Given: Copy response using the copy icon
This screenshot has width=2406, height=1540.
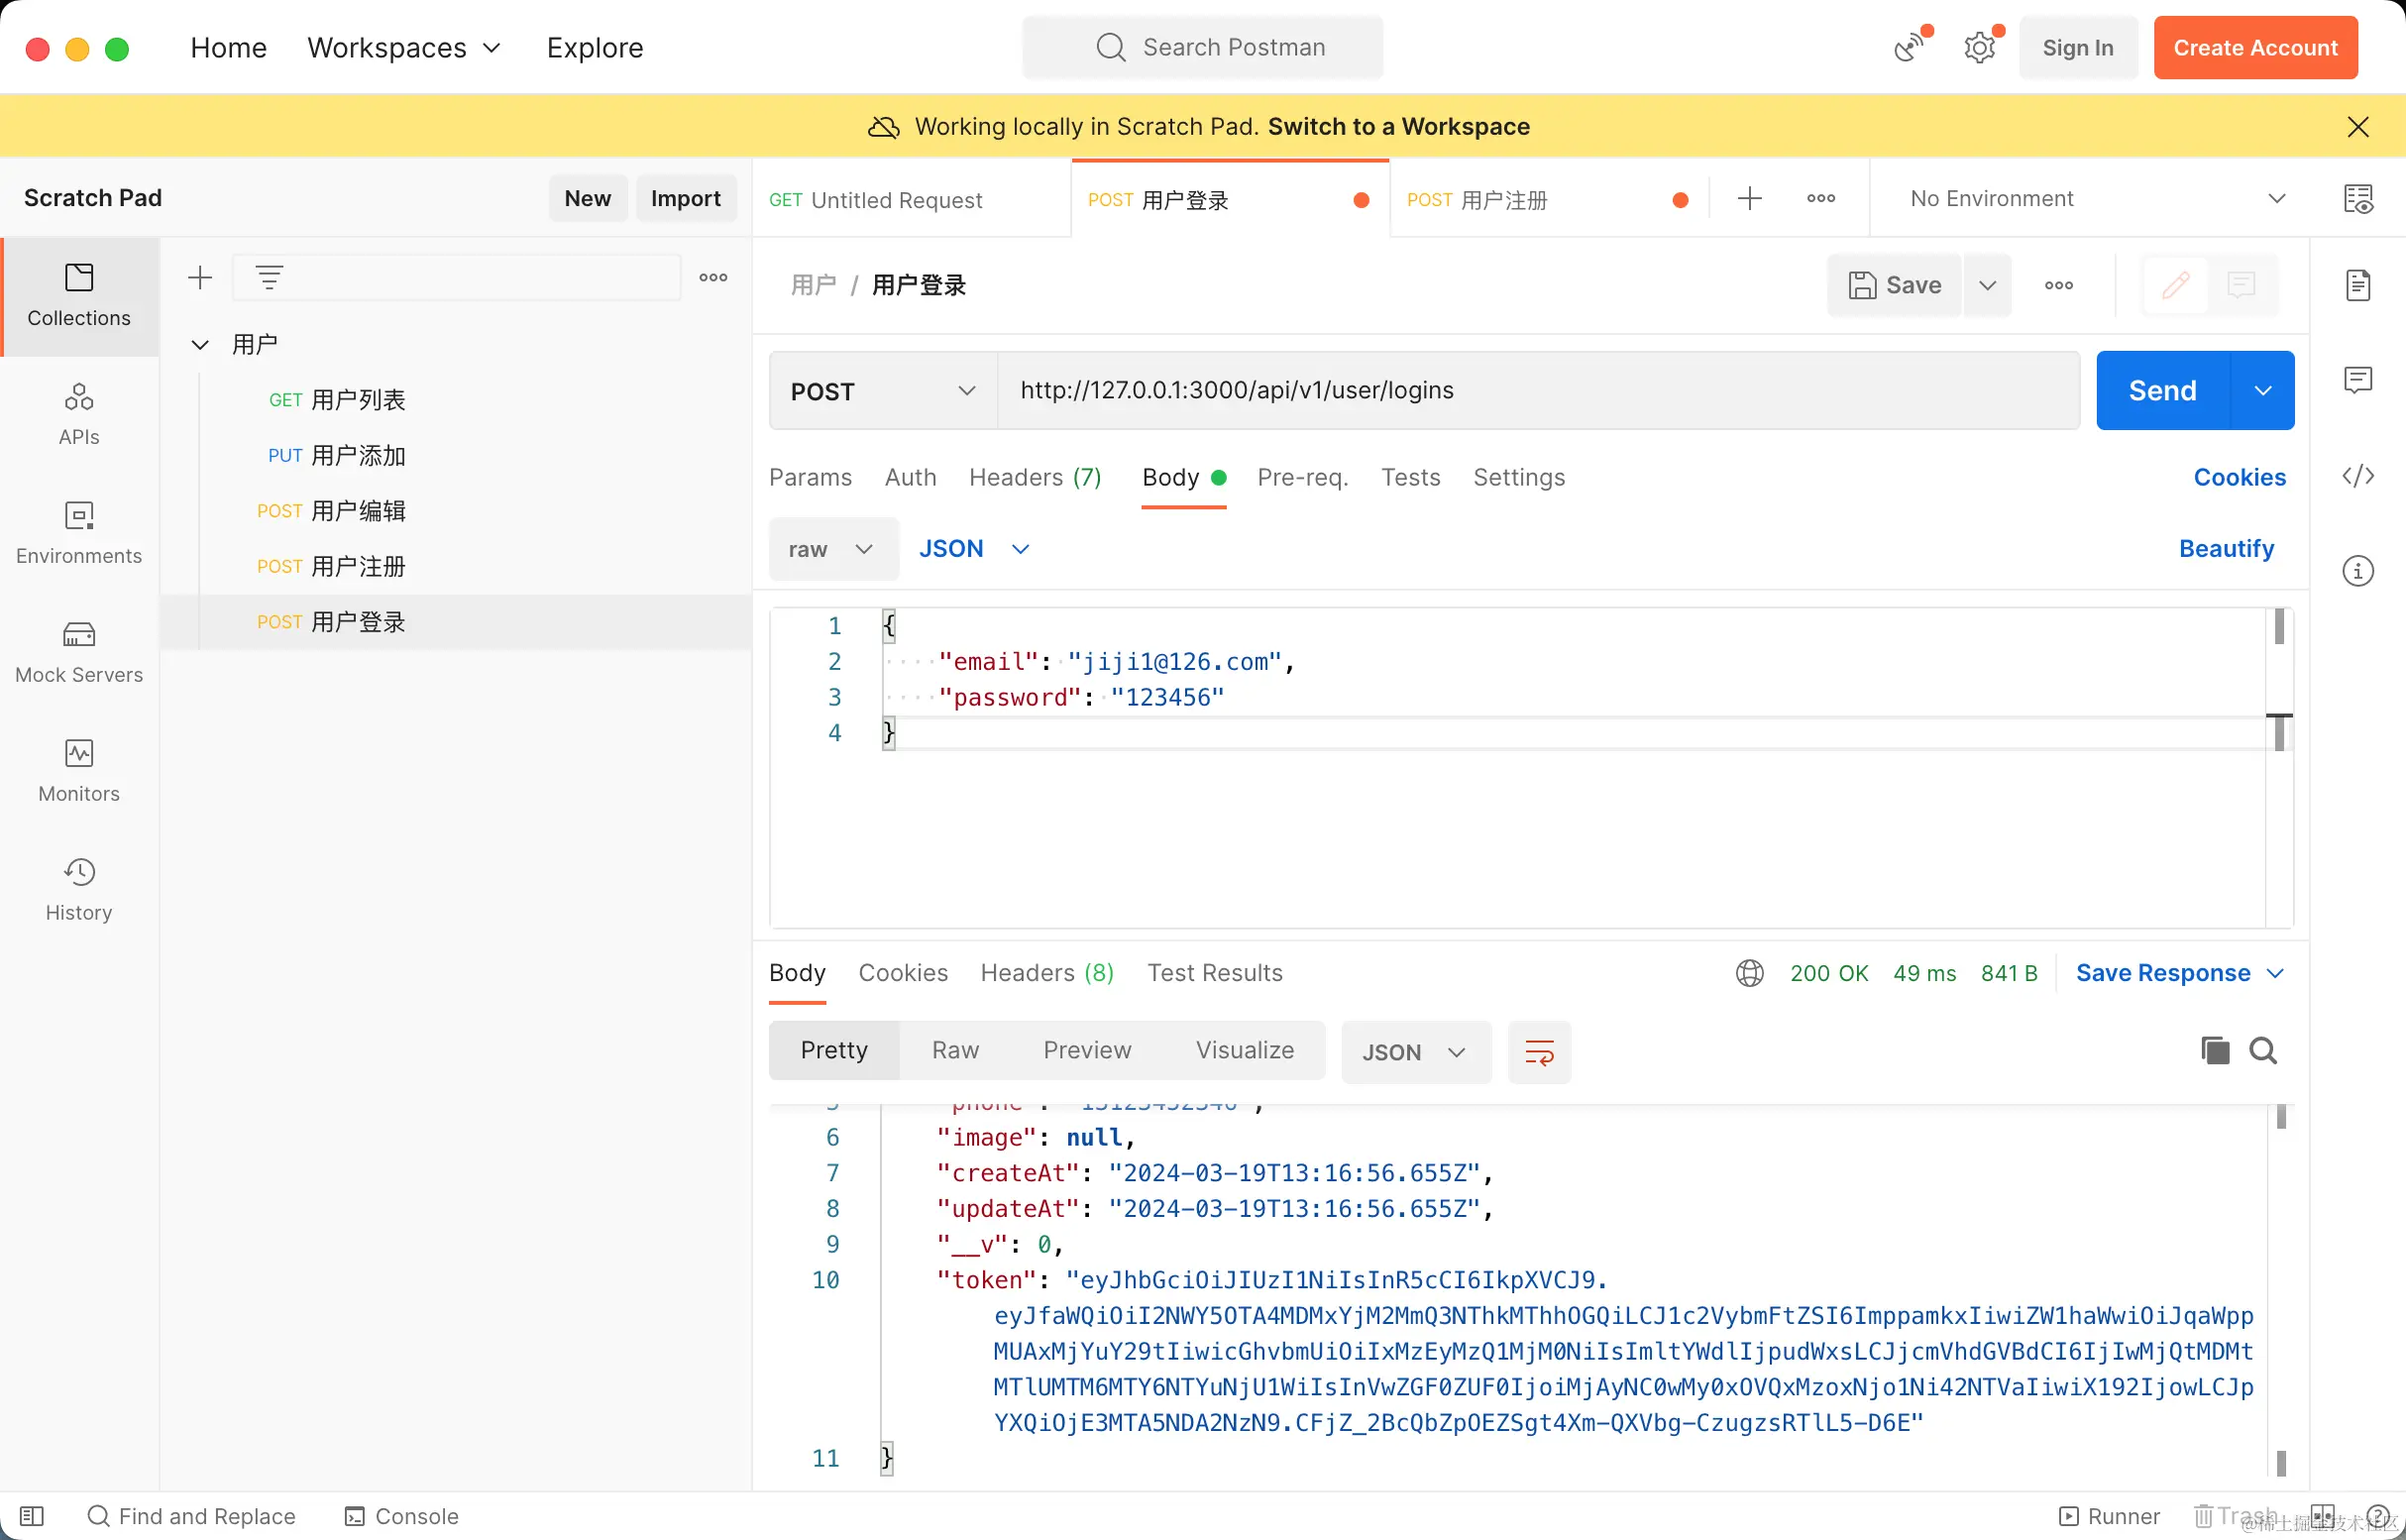Looking at the screenshot, I should [x=2214, y=1050].
